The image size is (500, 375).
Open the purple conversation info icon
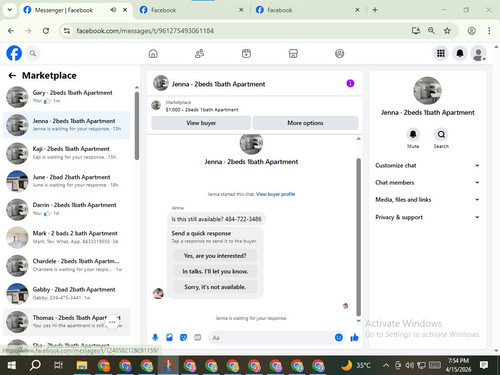[x=350, y=83]
